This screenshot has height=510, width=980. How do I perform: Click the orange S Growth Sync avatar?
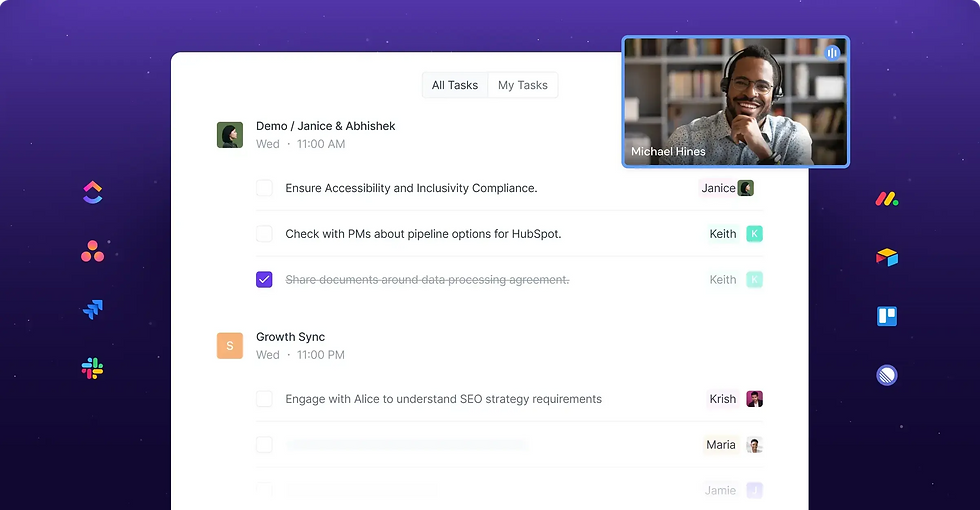pos(230,346)
